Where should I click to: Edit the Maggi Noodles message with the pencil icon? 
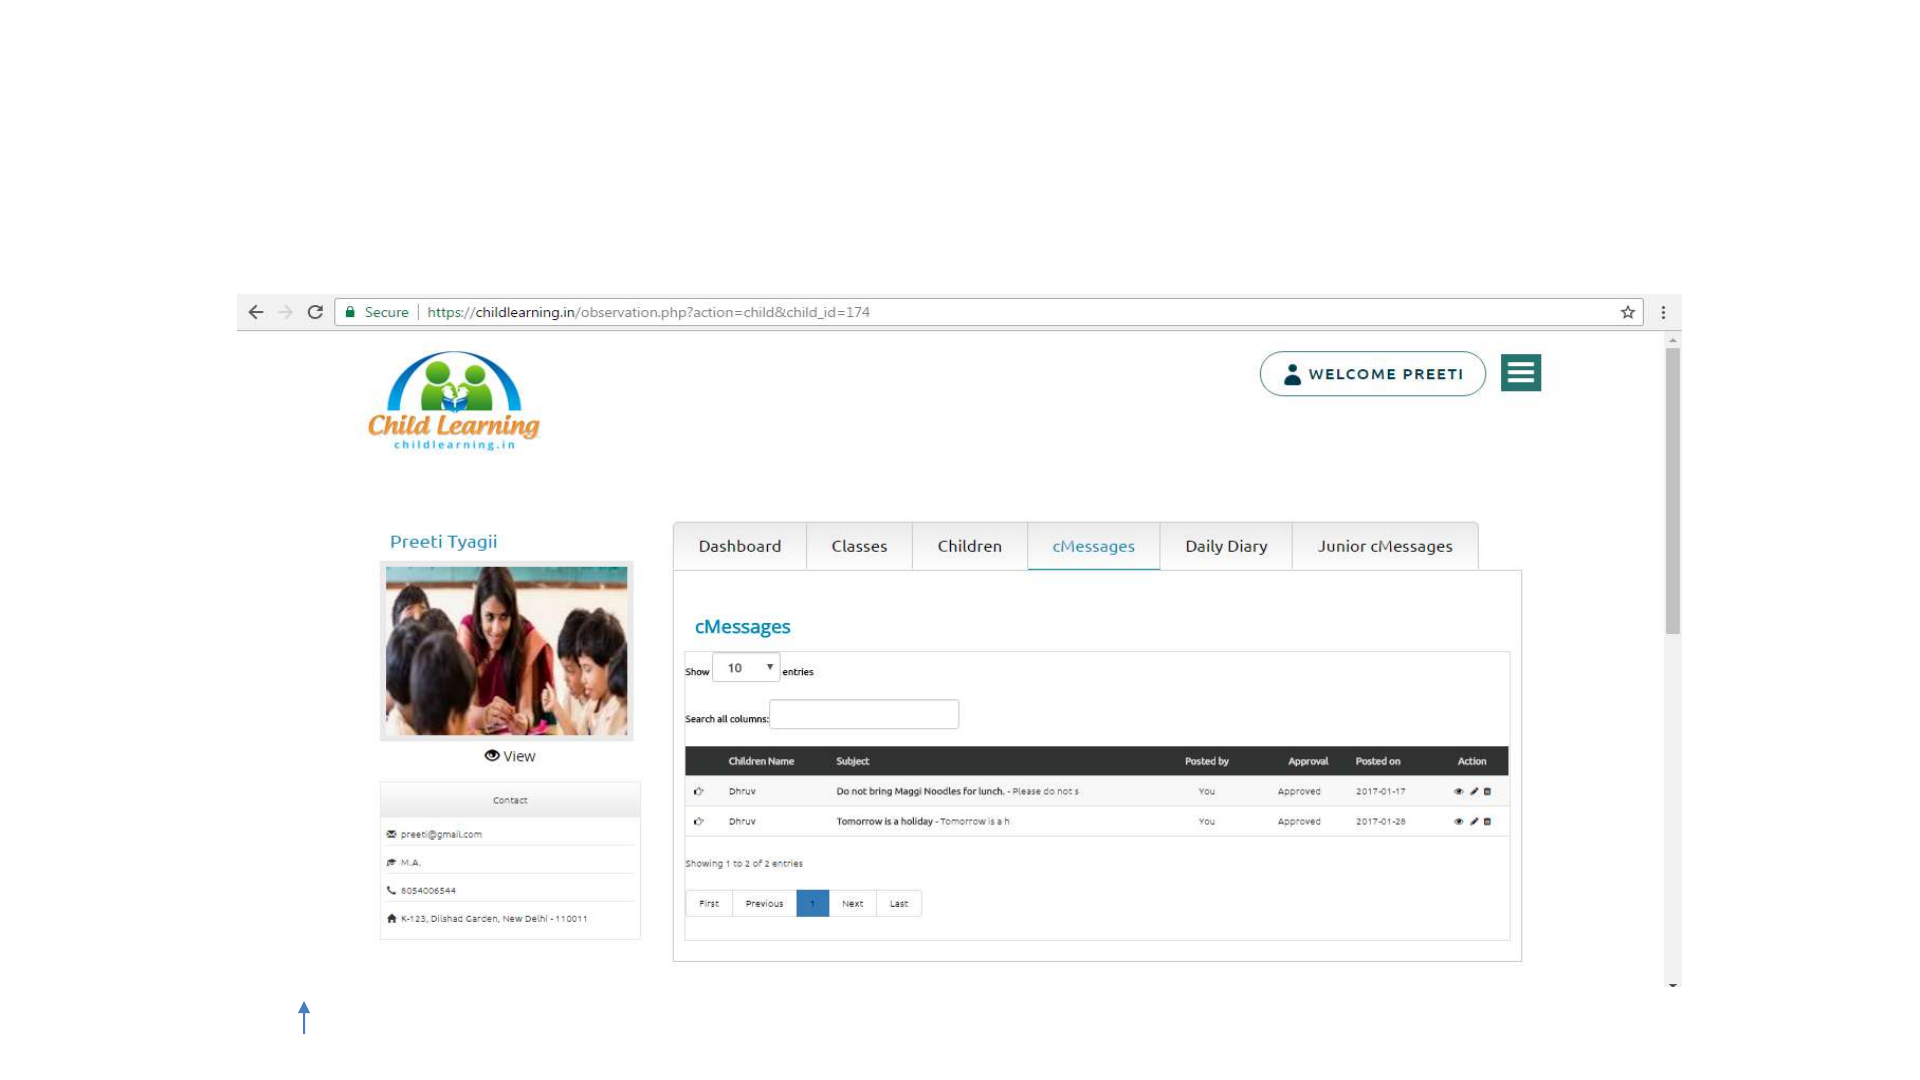pyautogui.click(x=1473, y=791)
